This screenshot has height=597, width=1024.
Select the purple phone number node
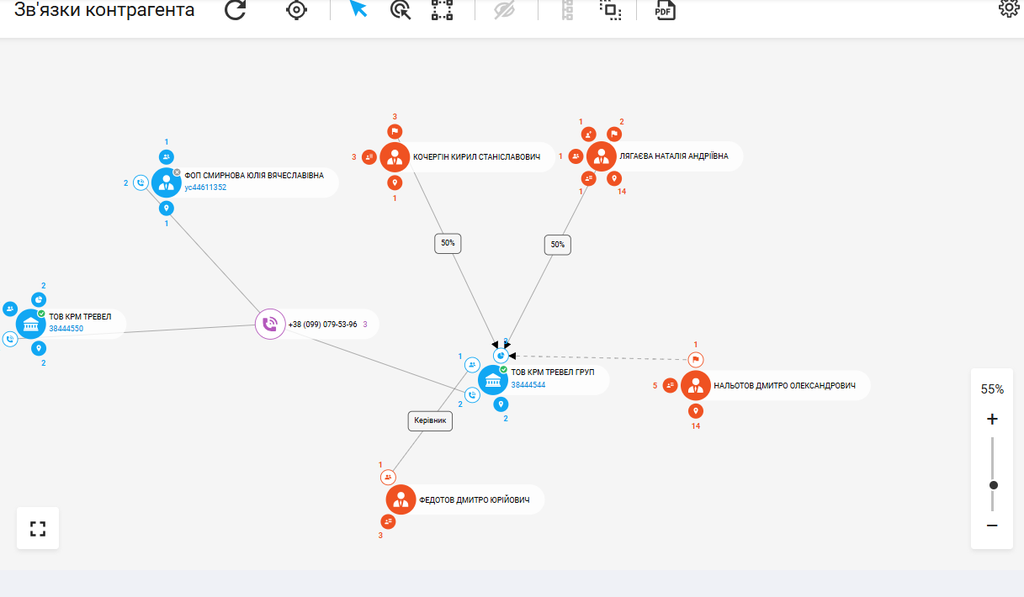268,324
